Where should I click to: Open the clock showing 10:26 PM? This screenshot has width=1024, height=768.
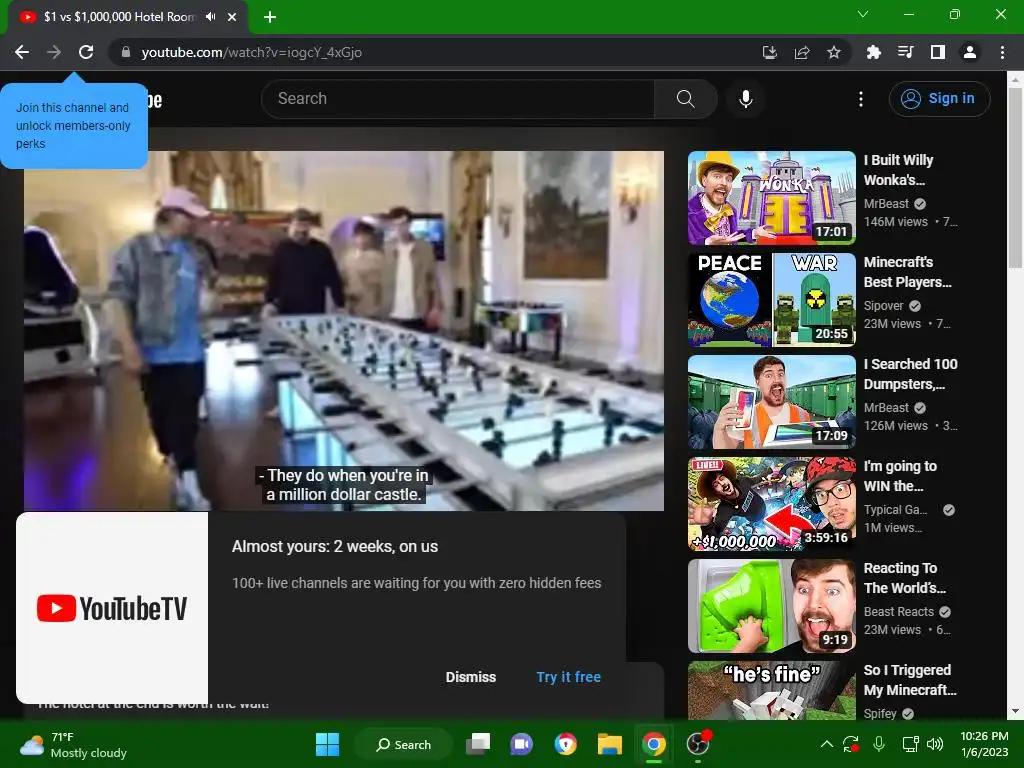click(984, 744)
